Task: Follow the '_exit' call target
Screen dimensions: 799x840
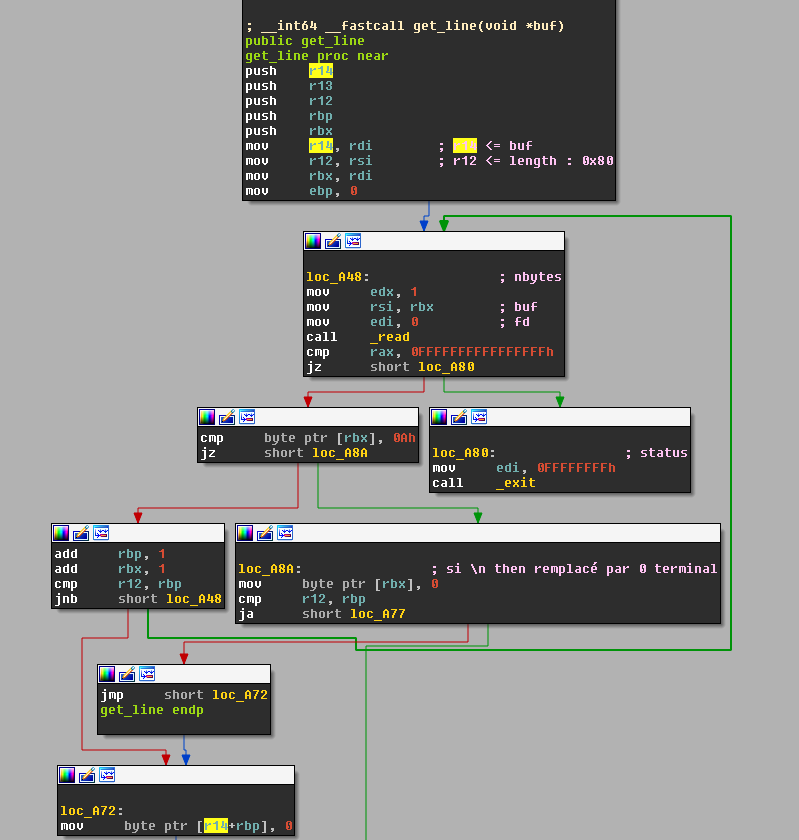Action: 516,483
